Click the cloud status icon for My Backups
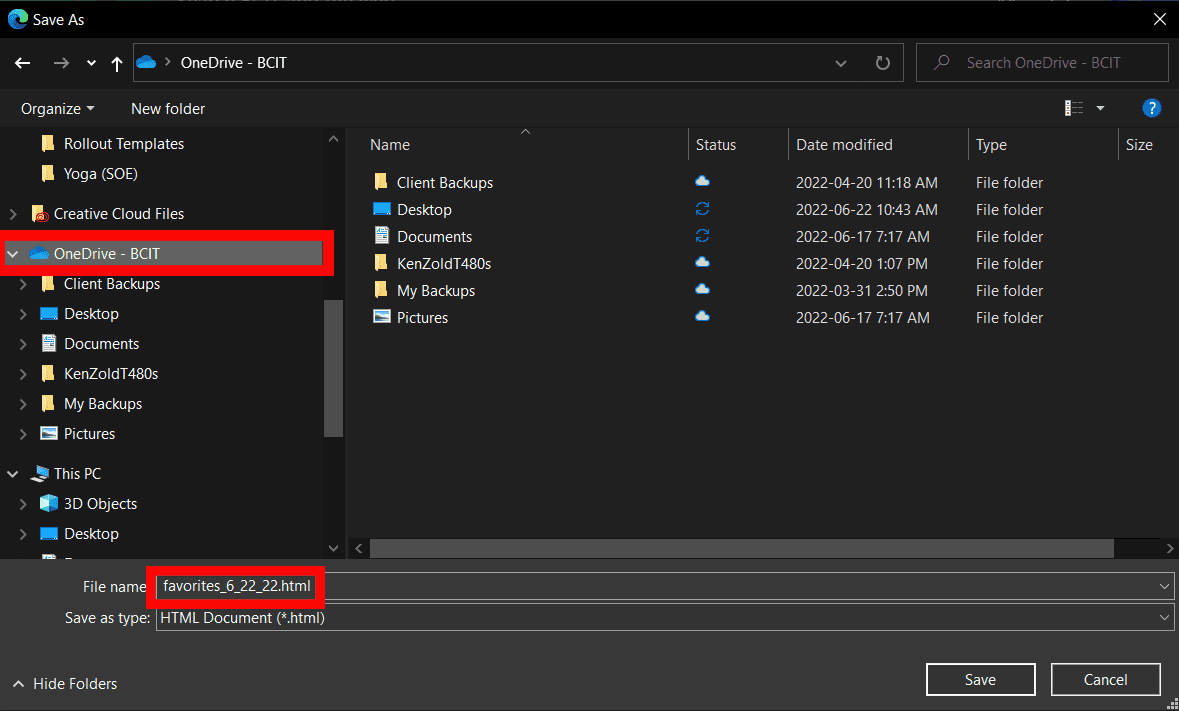The height and width of the screenshot is (711, 1179). coord(702,289)
